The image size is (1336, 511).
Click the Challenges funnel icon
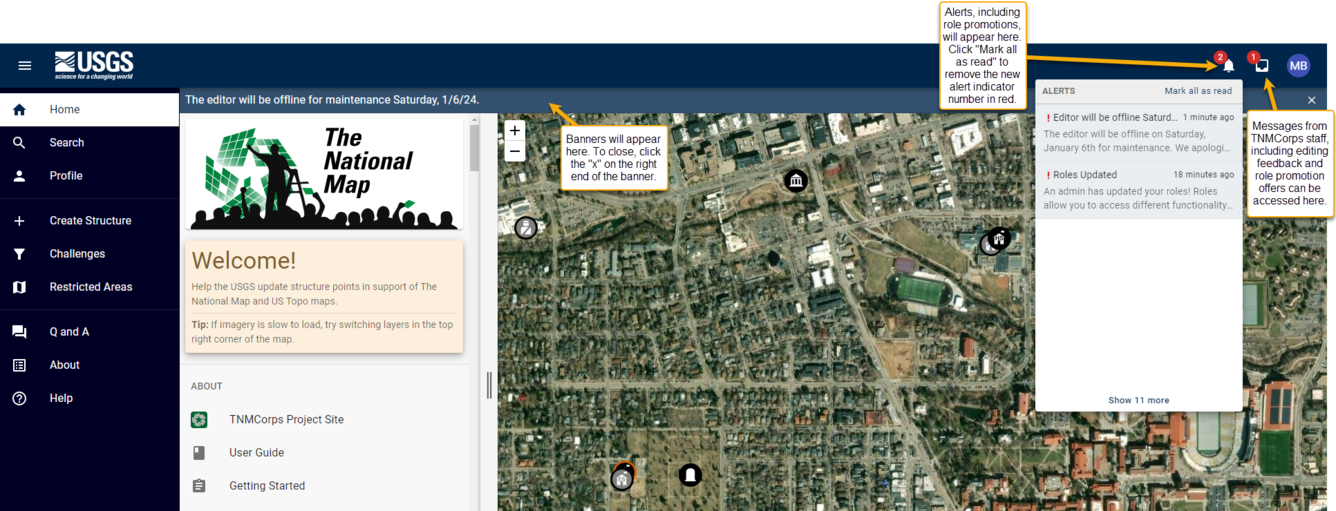[19, 254]
